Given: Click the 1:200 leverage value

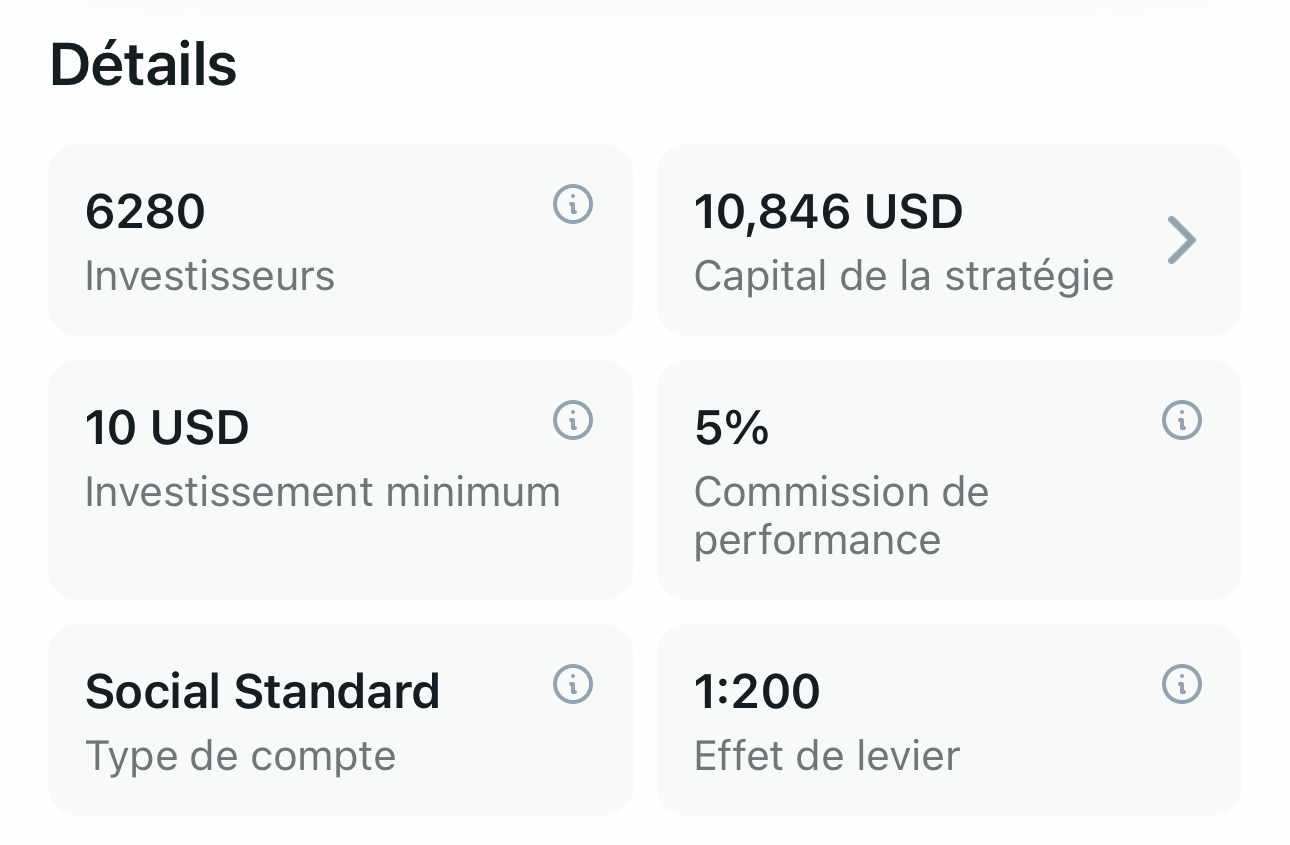Looking at the screenshot, I should click(757, 691).
